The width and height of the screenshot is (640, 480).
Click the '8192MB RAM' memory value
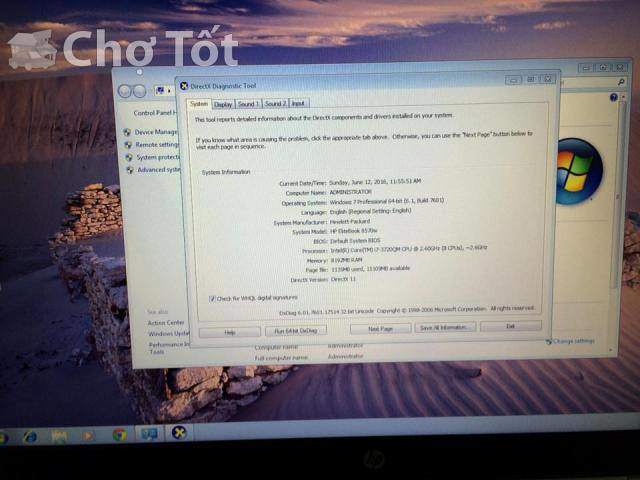point(346,260)
